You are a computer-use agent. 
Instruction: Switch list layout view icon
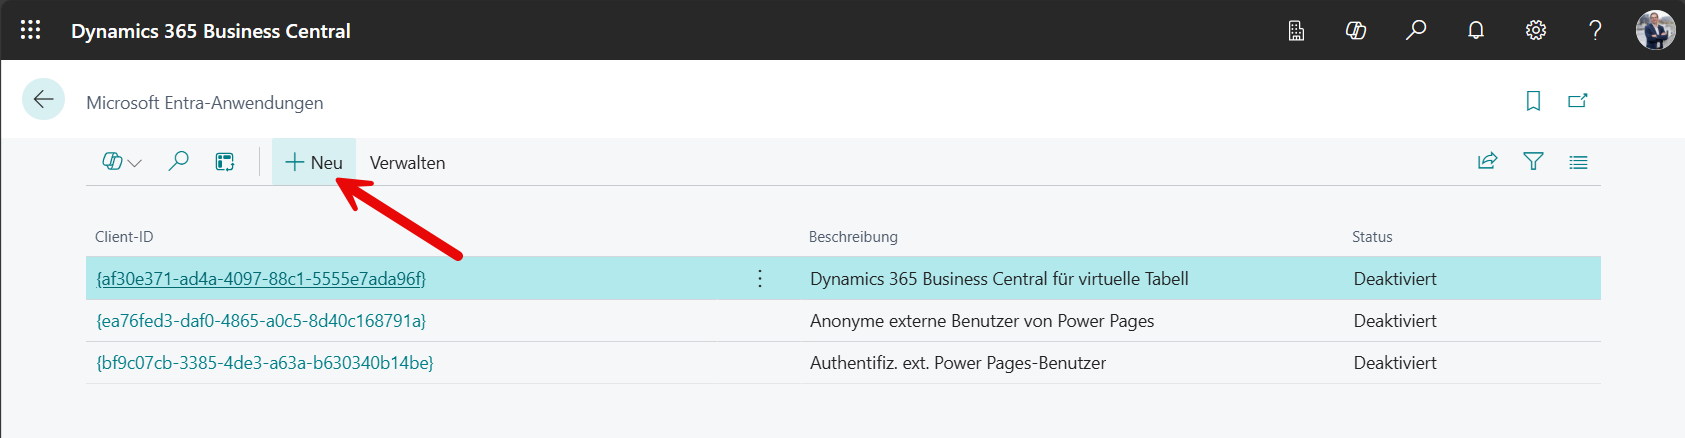coord(1578,162)
